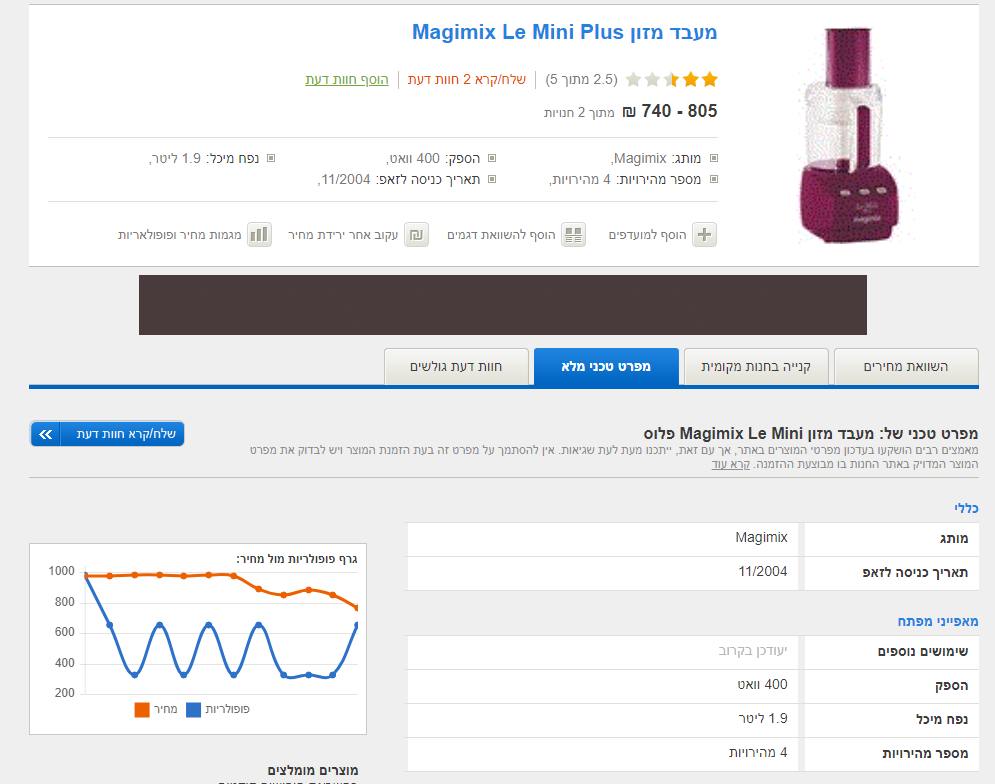Click the 1.9 ליטר table value

click(763, 719)
